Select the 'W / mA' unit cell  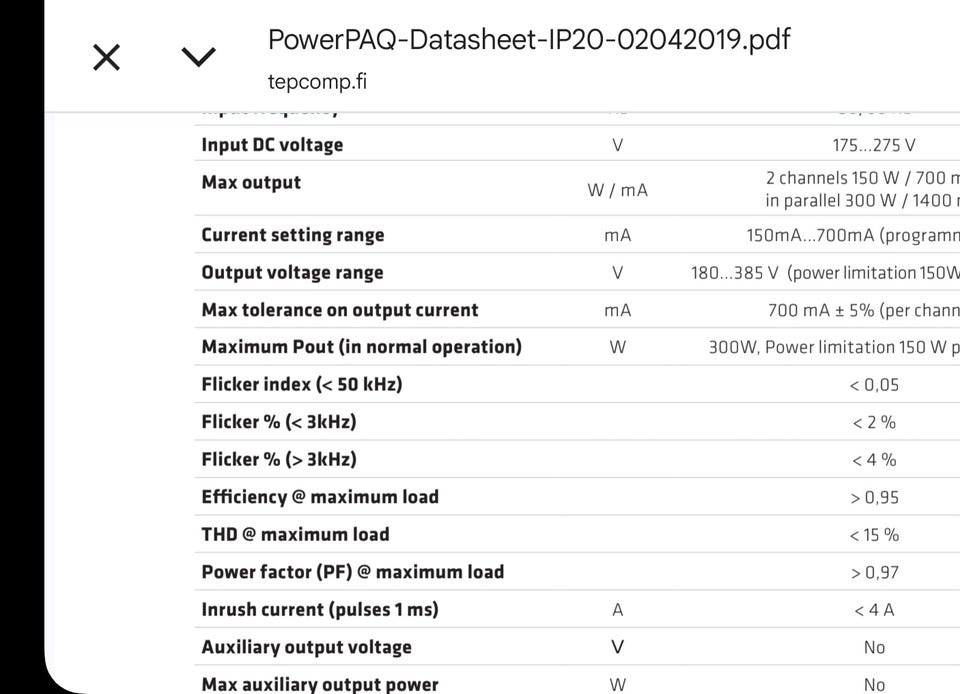click(x=617, y=190)
